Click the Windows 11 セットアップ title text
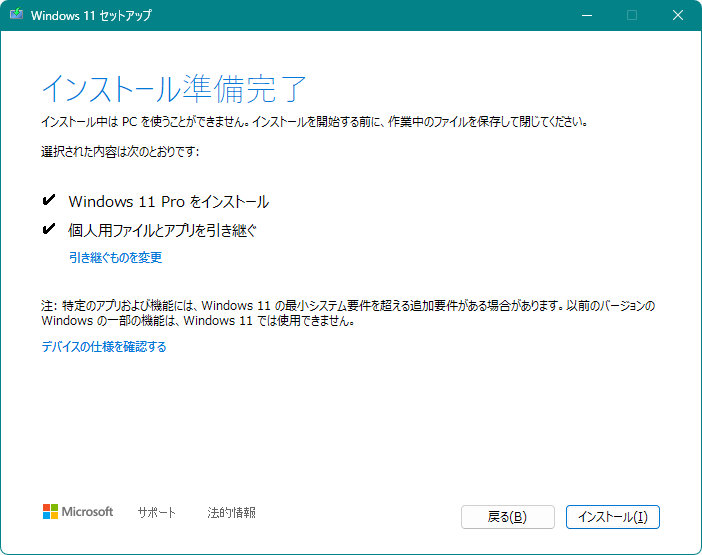Screen dimensions: 702x555 pyautogui.click(x=91, y=15)
